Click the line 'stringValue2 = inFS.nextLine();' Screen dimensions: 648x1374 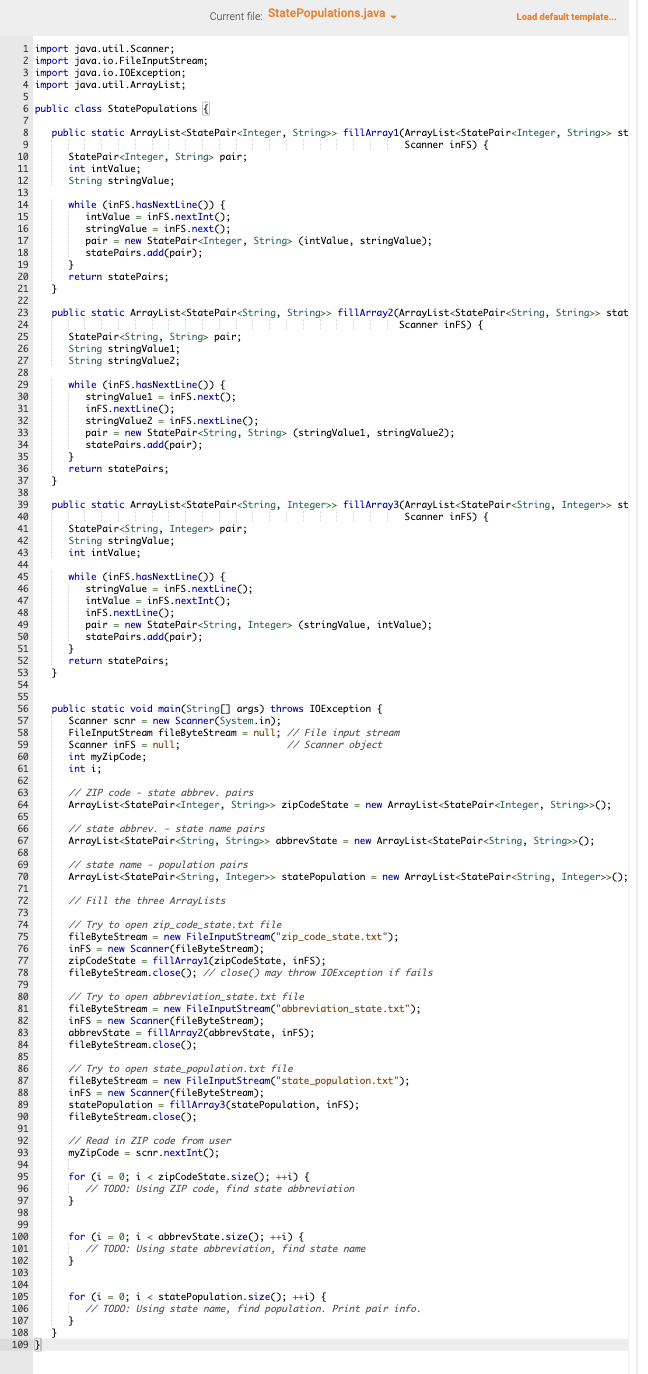click(x=172, y=421)
